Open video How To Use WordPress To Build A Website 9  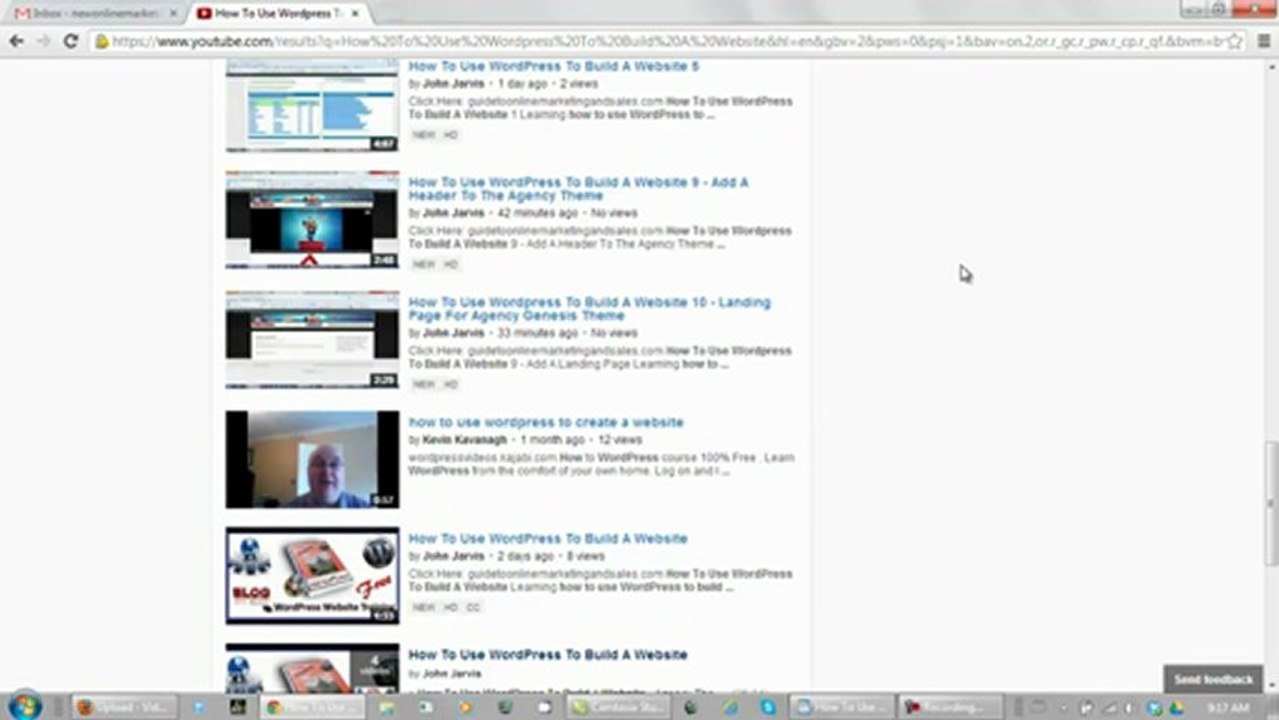[x=578, y=189]
